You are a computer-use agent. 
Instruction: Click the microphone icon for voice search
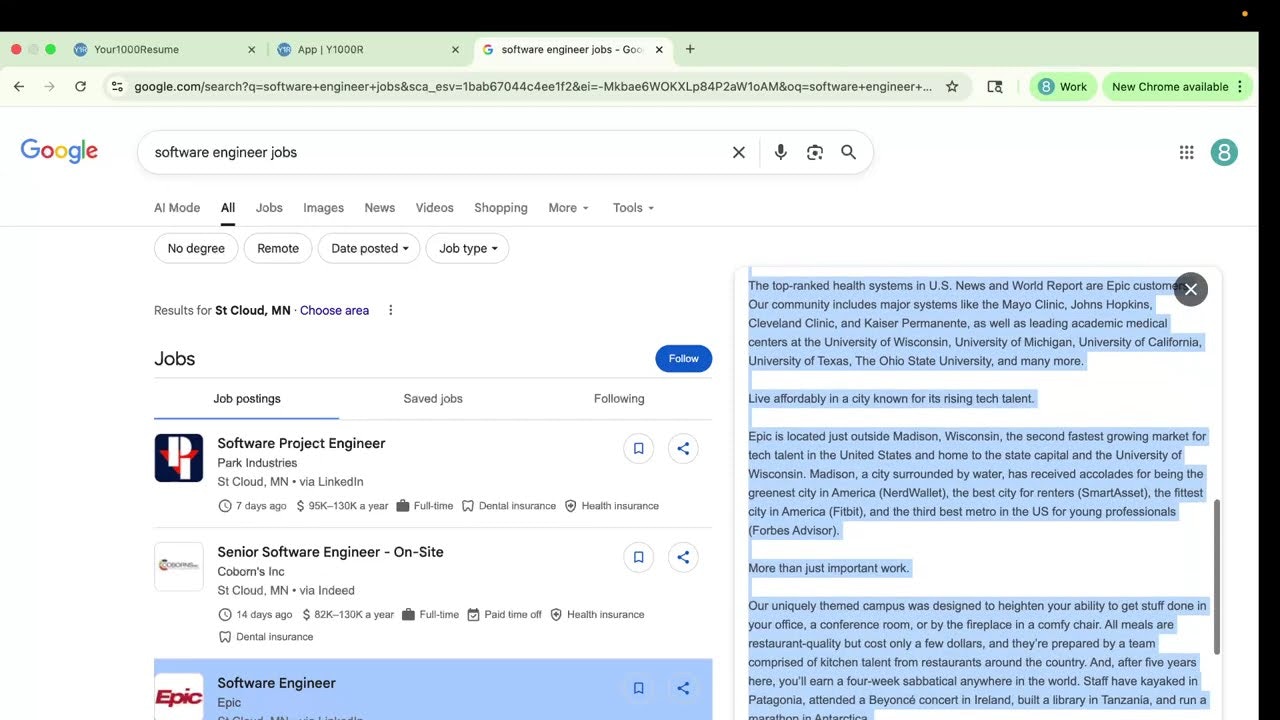(780, 152)
